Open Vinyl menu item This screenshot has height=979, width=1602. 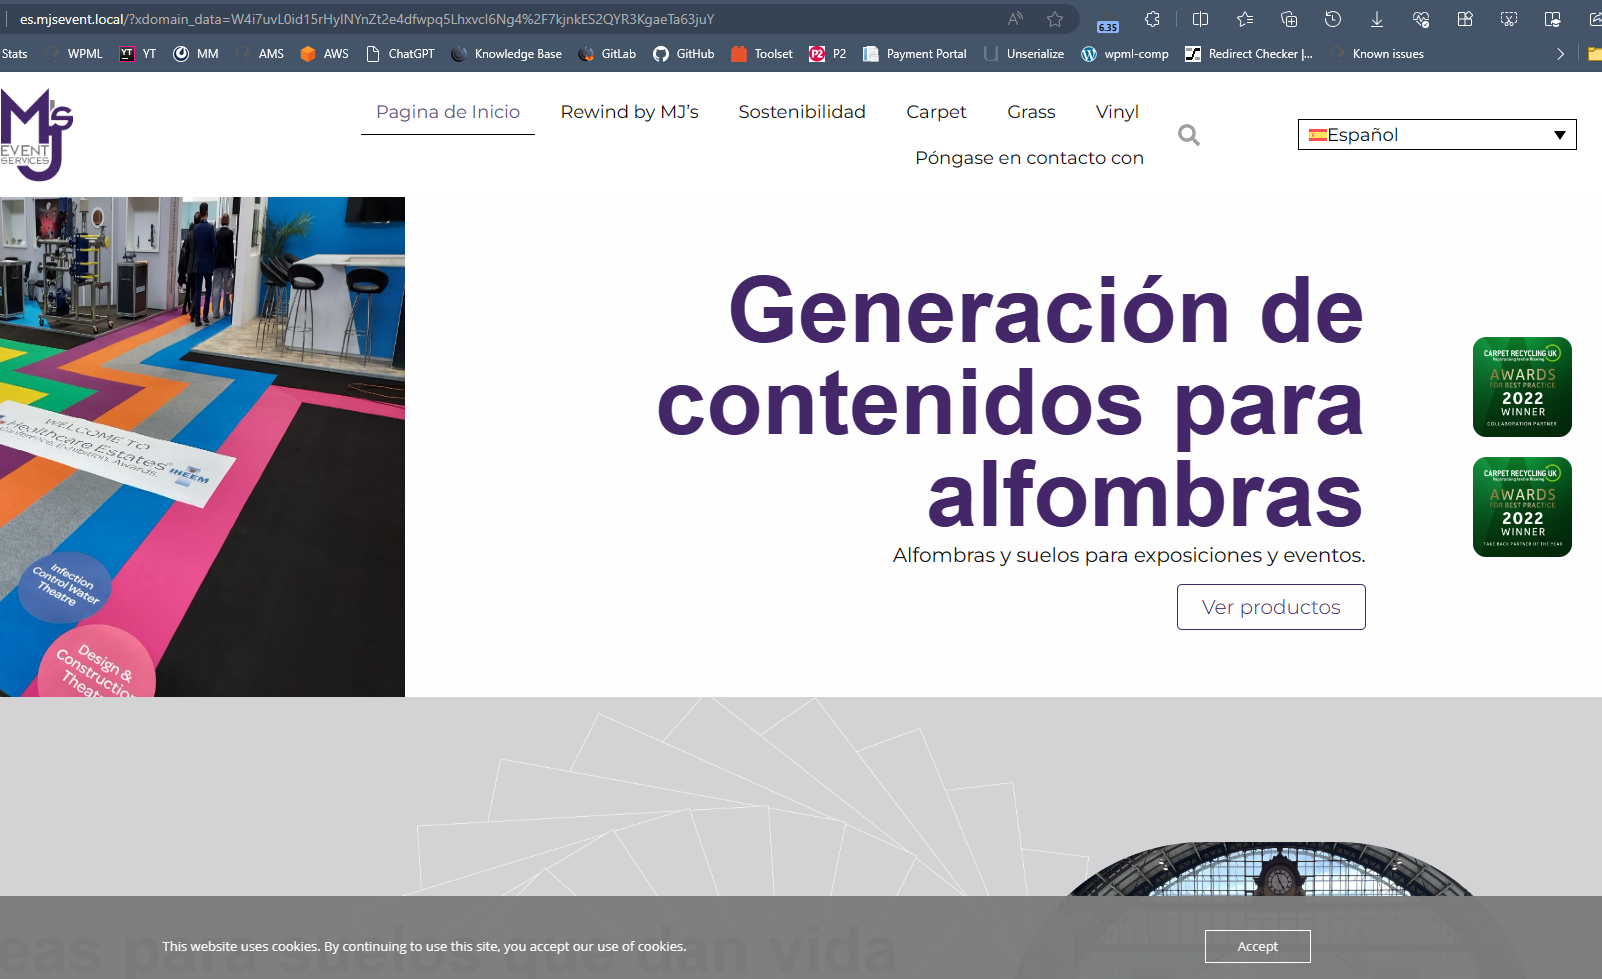(1117, 112)
